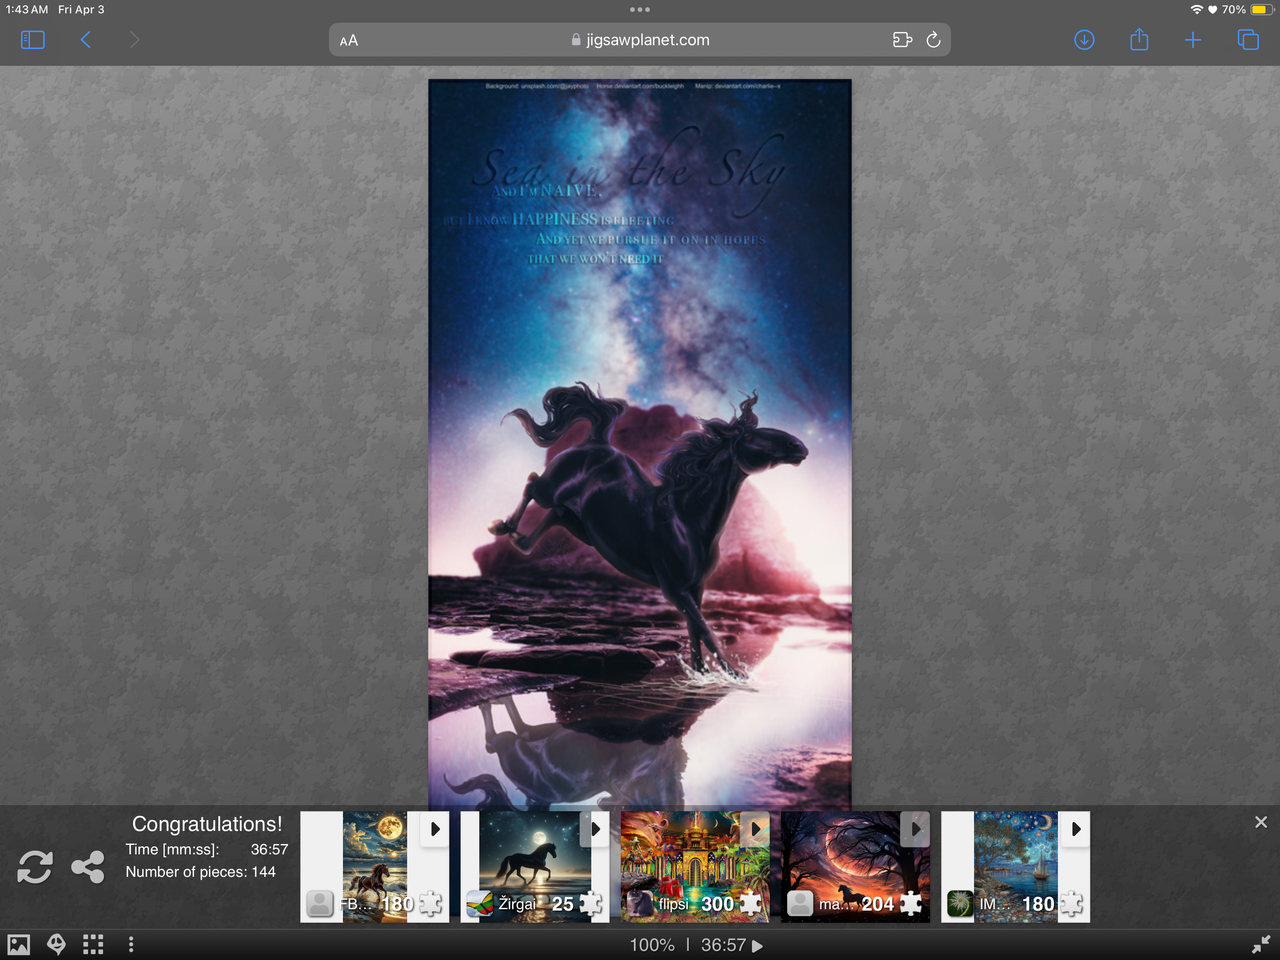This screenshot has width=1280, height=960.
Task: Go forward in Safari
Action: click(x=134, y=40)
